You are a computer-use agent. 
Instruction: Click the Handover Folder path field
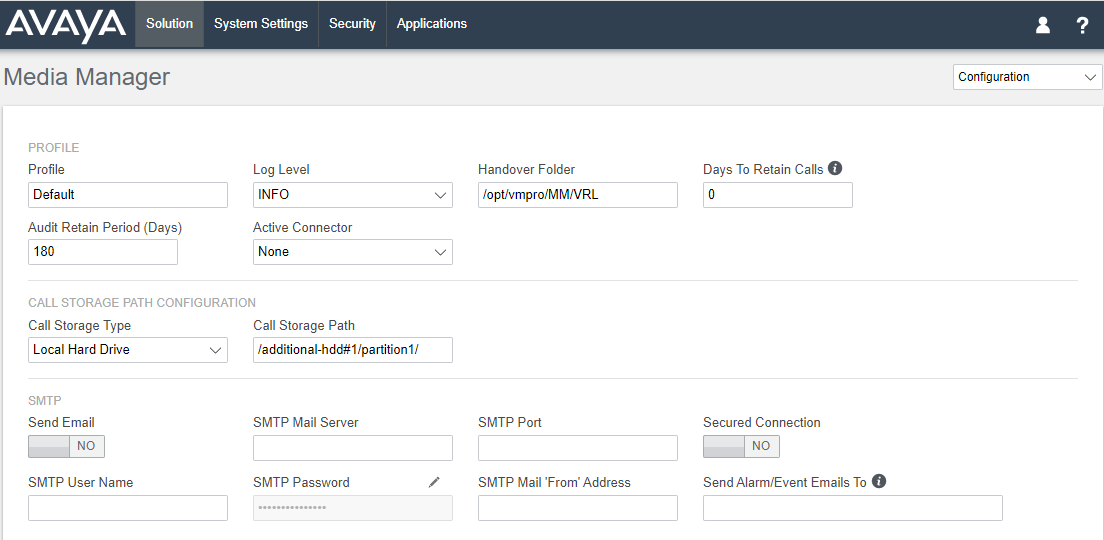tap(578, 195)
